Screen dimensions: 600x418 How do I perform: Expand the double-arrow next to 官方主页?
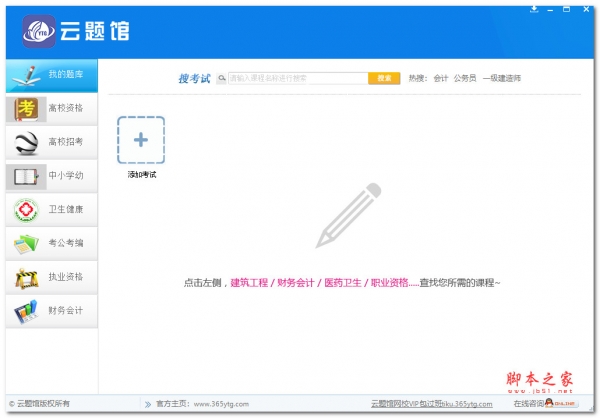click(x=145, y=405)
